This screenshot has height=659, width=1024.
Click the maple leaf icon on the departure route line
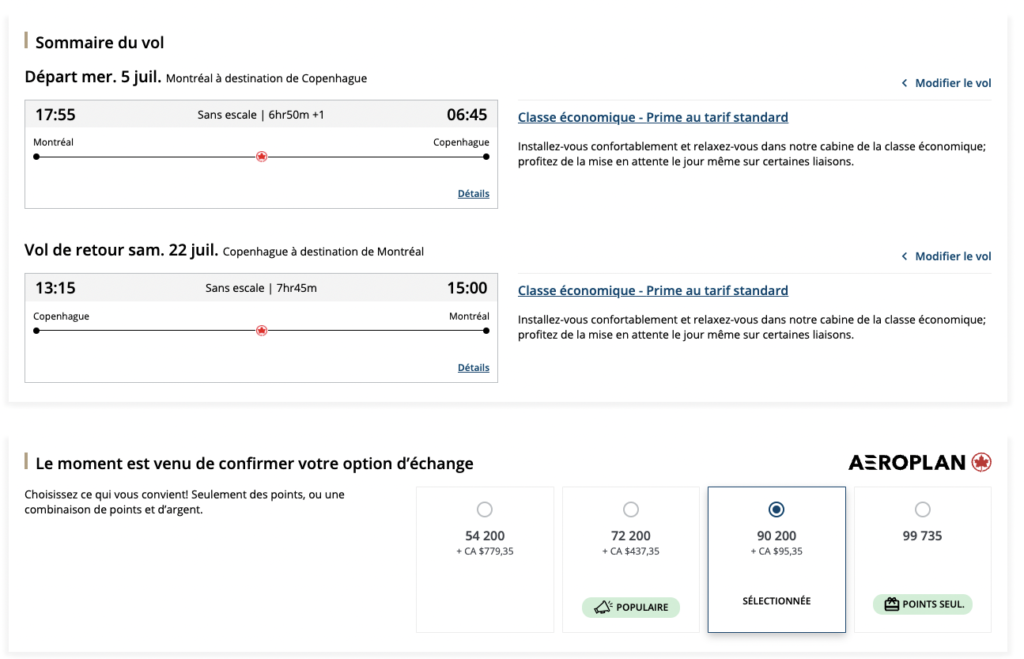pos(261,156)
